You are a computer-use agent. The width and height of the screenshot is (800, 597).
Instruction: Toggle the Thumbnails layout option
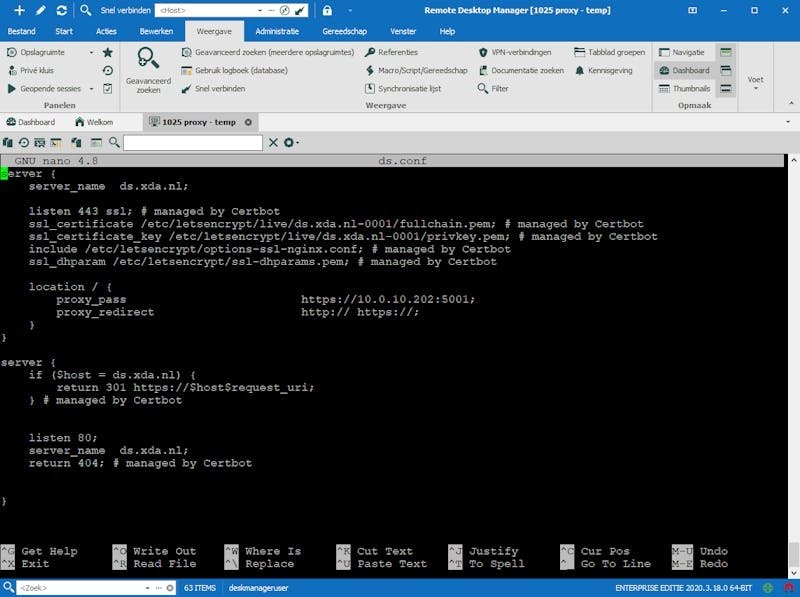[685, 89]
